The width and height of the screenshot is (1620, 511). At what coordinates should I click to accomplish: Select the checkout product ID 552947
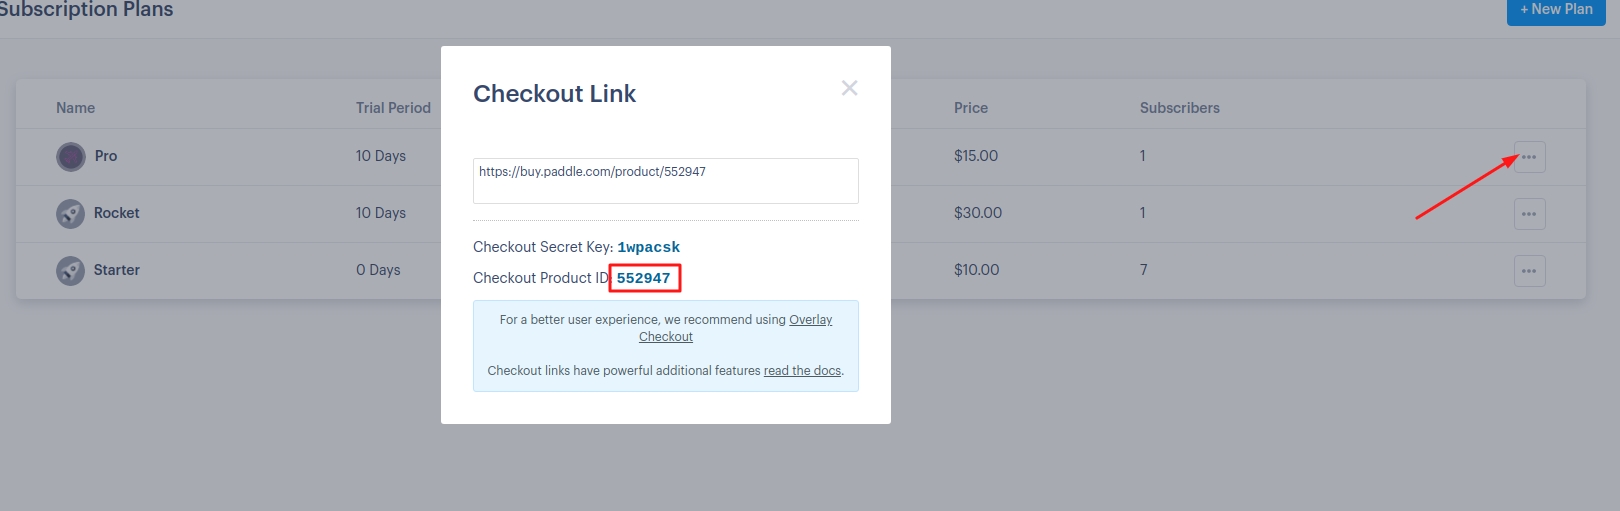coord(643,278)
